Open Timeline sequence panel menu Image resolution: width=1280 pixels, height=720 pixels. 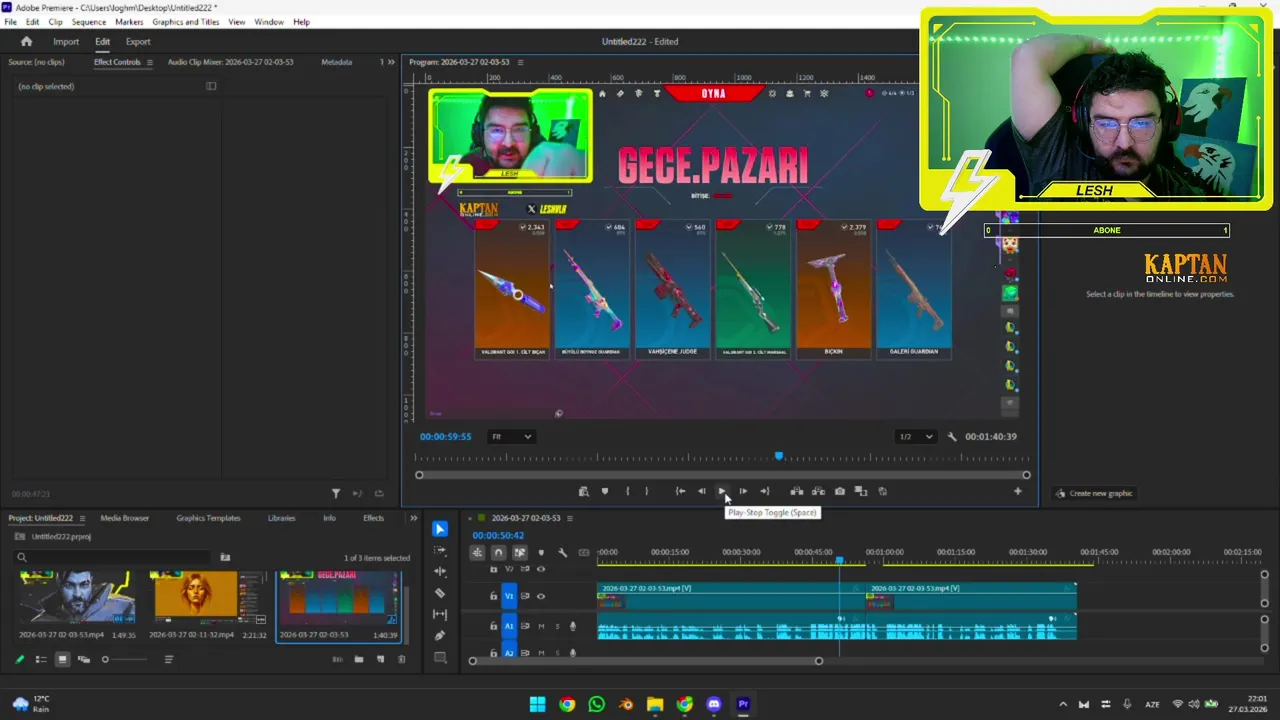(x=570, y=518)
